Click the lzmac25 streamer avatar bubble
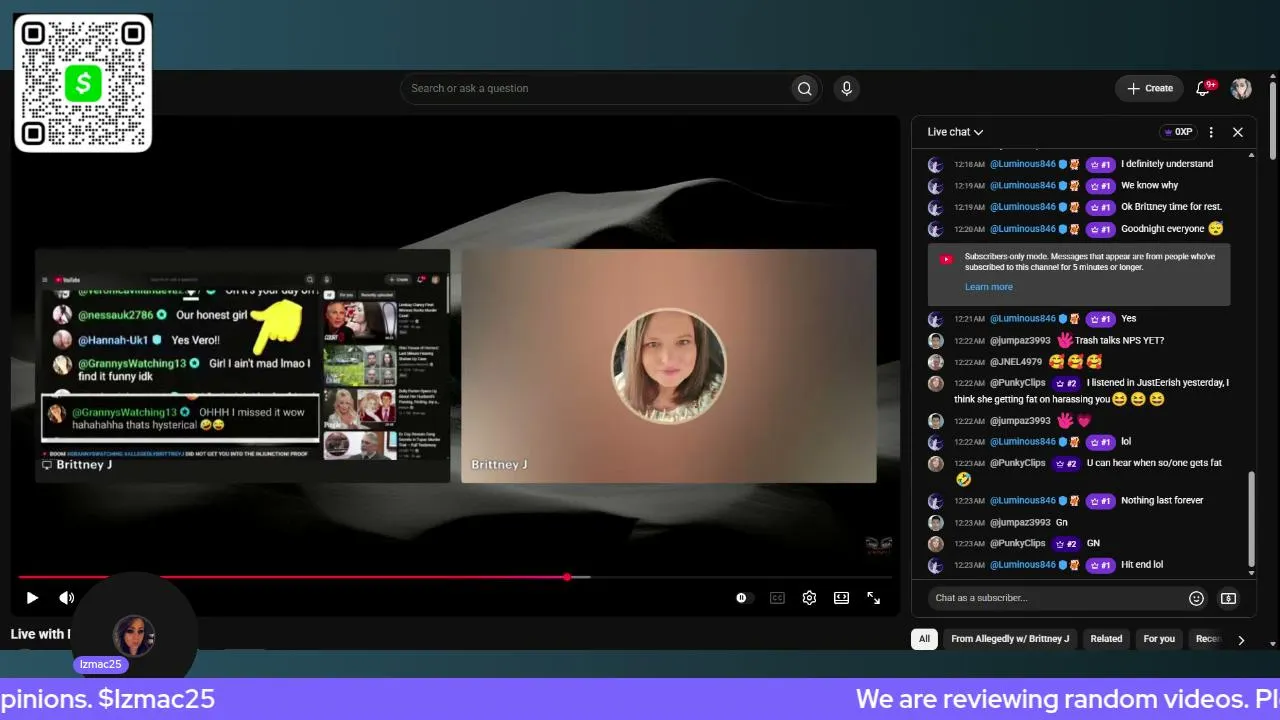 [x=134, y=636]
